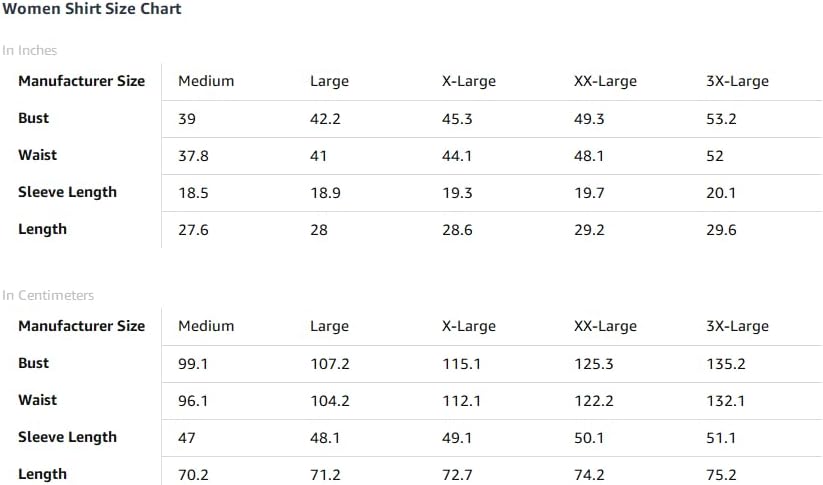823x485 pixels.
Task: Select the In Centimeters section label
Action: 48,295
